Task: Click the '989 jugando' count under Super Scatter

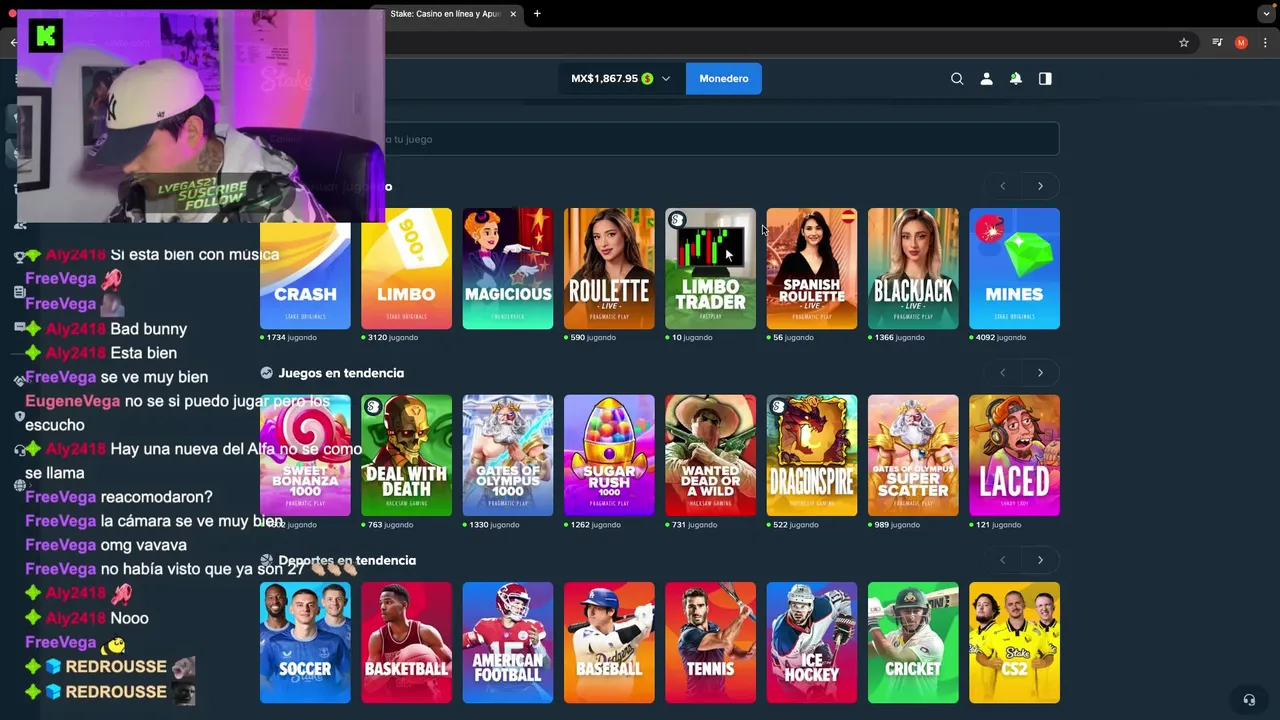Action: click(x=897, y=525)
